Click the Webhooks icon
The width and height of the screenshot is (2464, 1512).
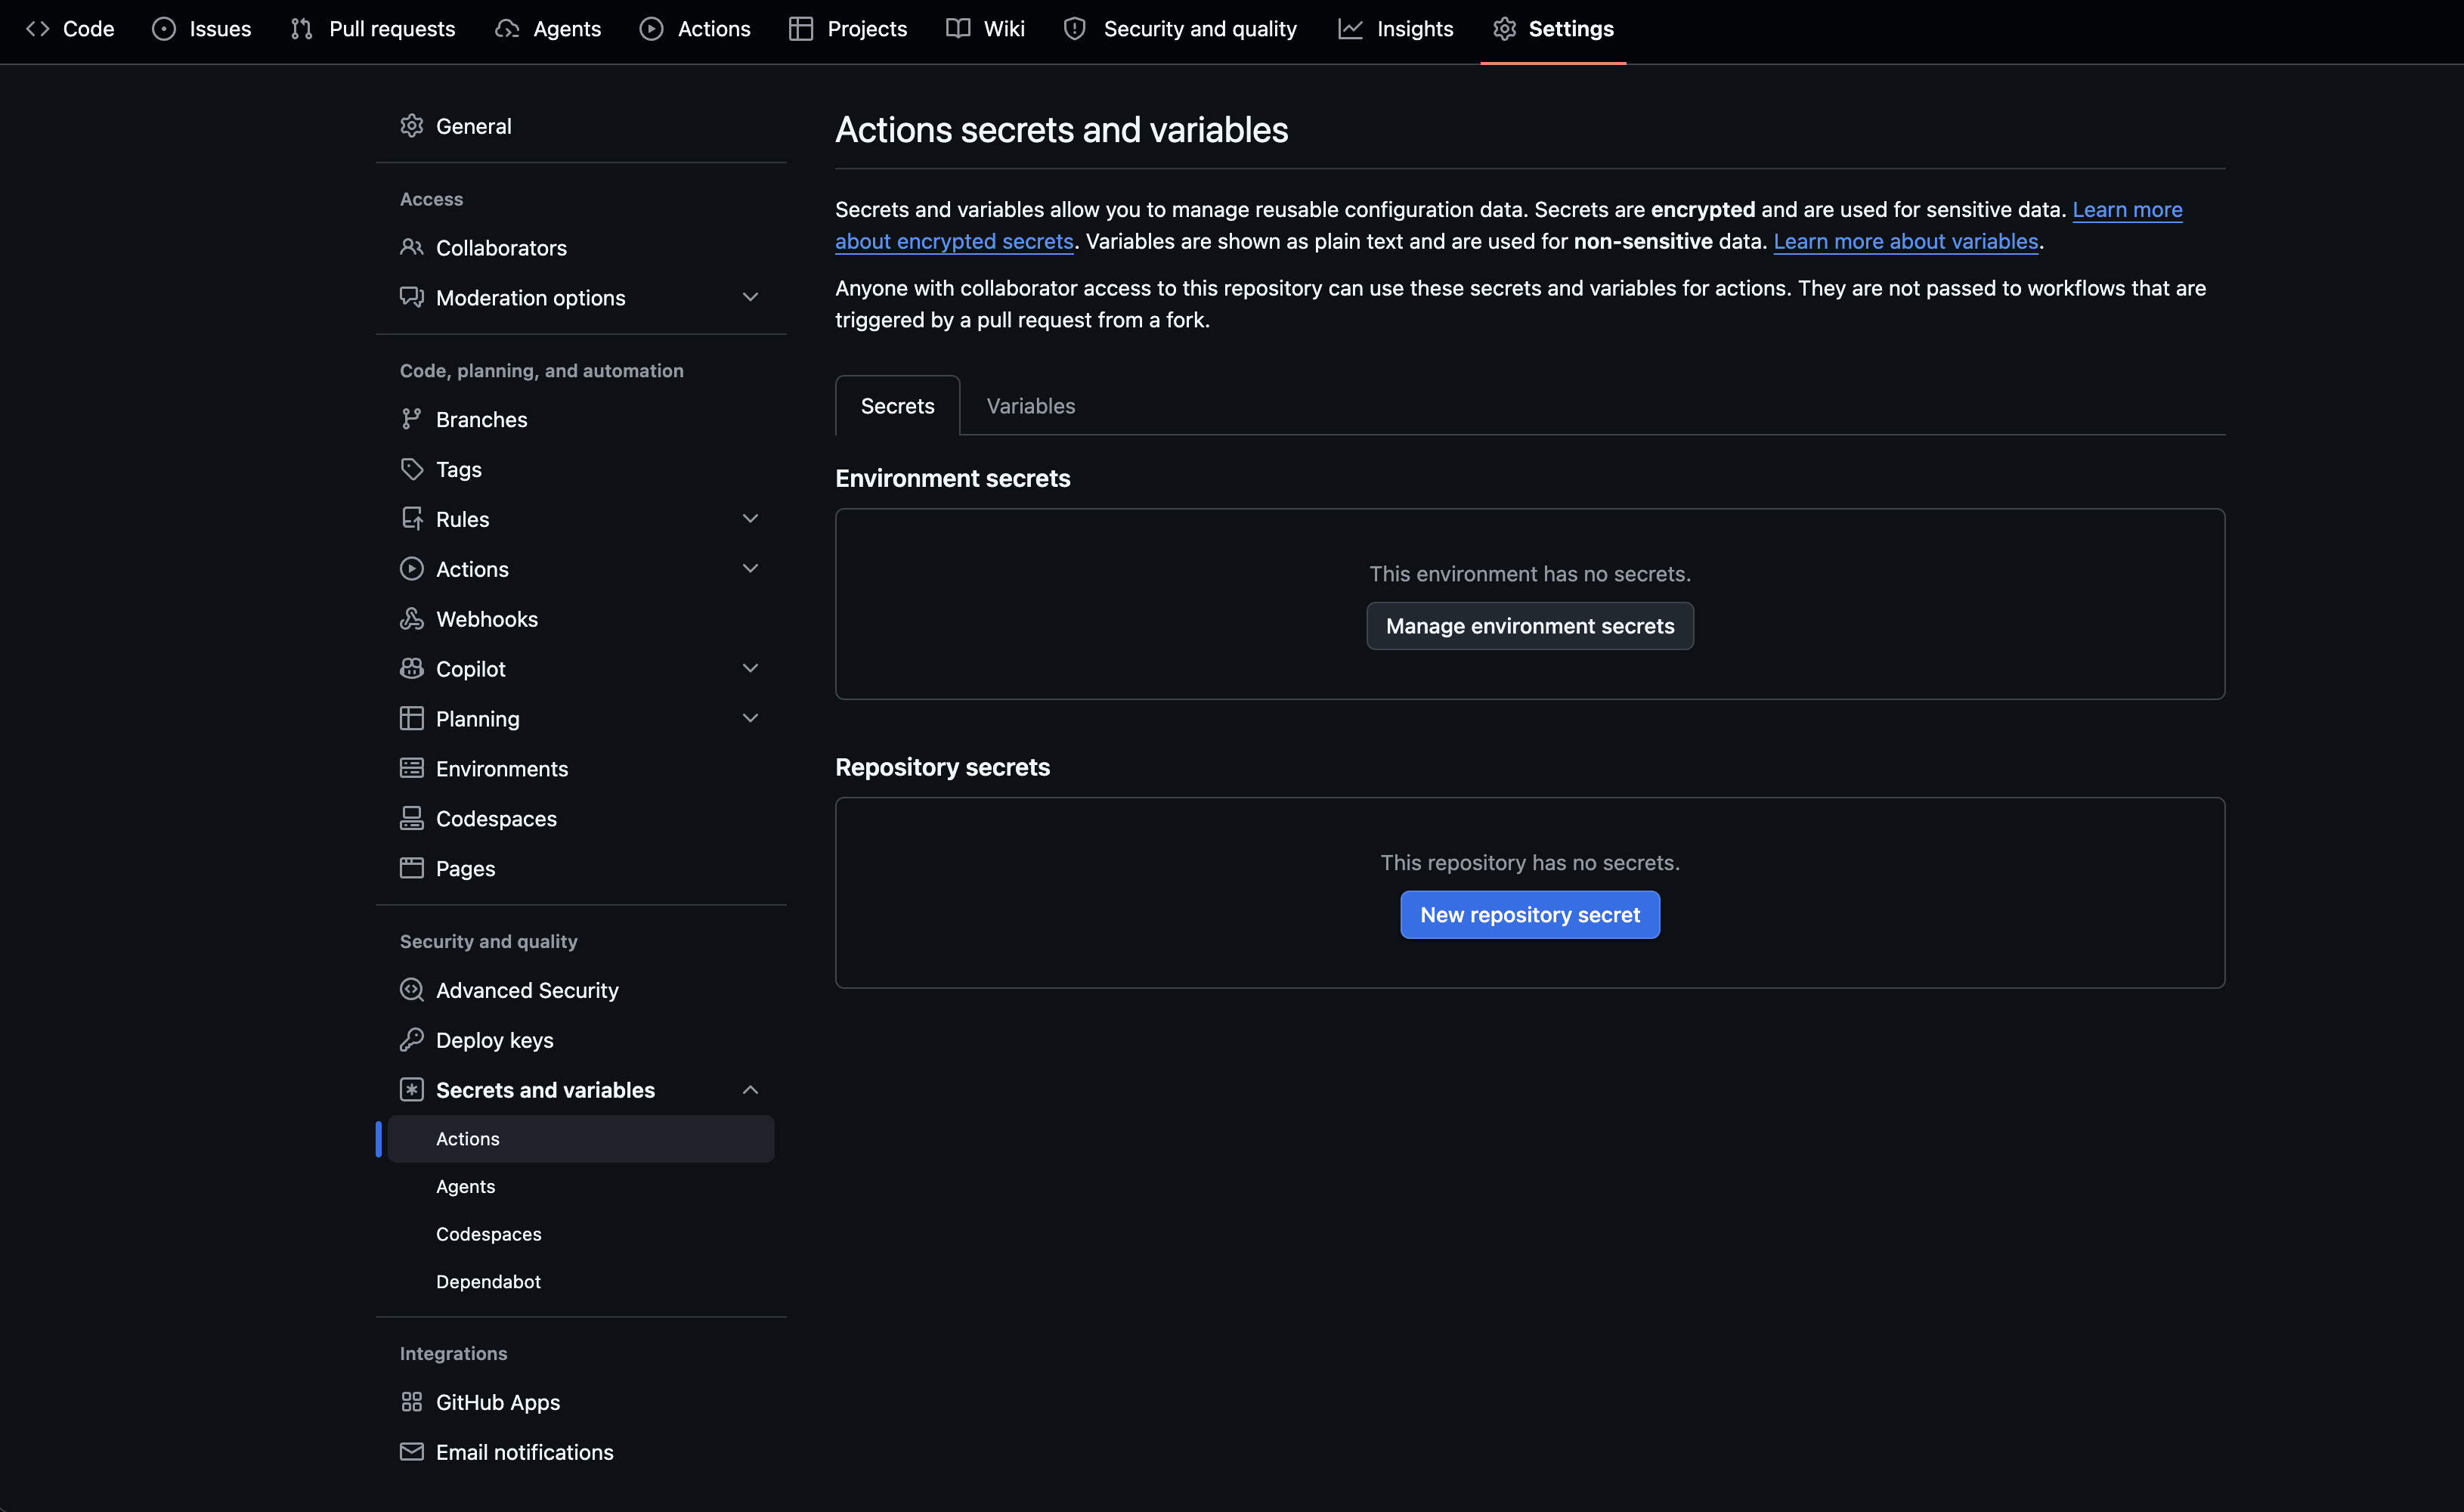point(412,619)
